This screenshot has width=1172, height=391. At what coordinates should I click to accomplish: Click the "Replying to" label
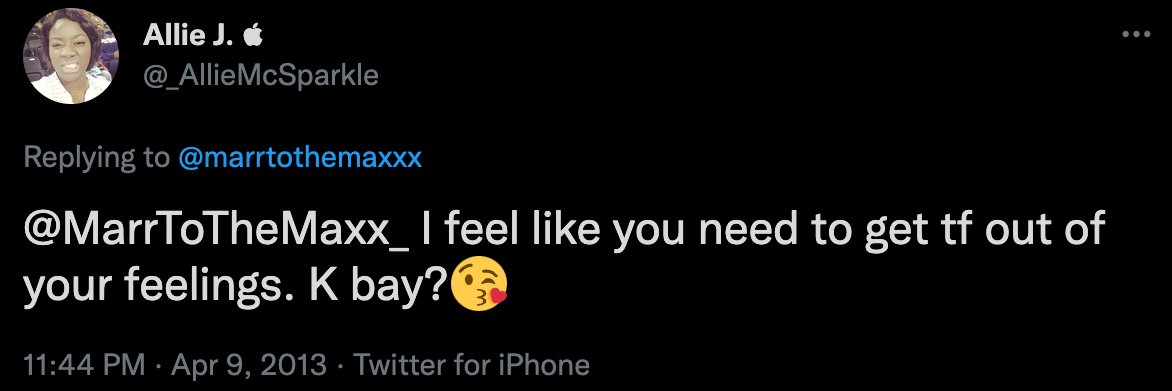point(98,158)
